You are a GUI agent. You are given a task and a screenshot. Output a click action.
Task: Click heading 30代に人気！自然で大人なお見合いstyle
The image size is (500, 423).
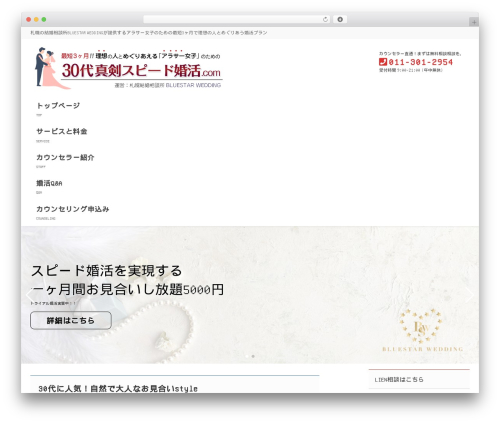pyautogui.click(x=118, y=389)
